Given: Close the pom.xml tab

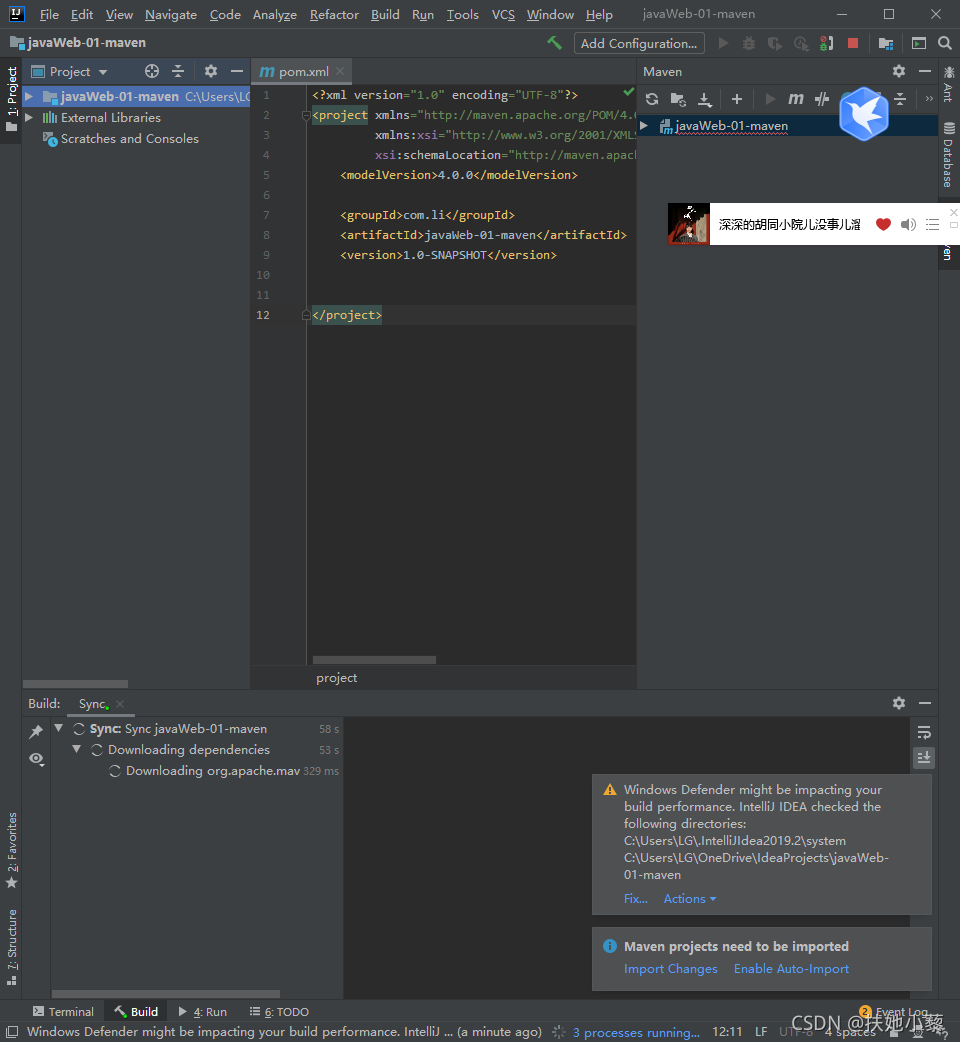Looking at the screenshot, I should click(x=340, y=70).
